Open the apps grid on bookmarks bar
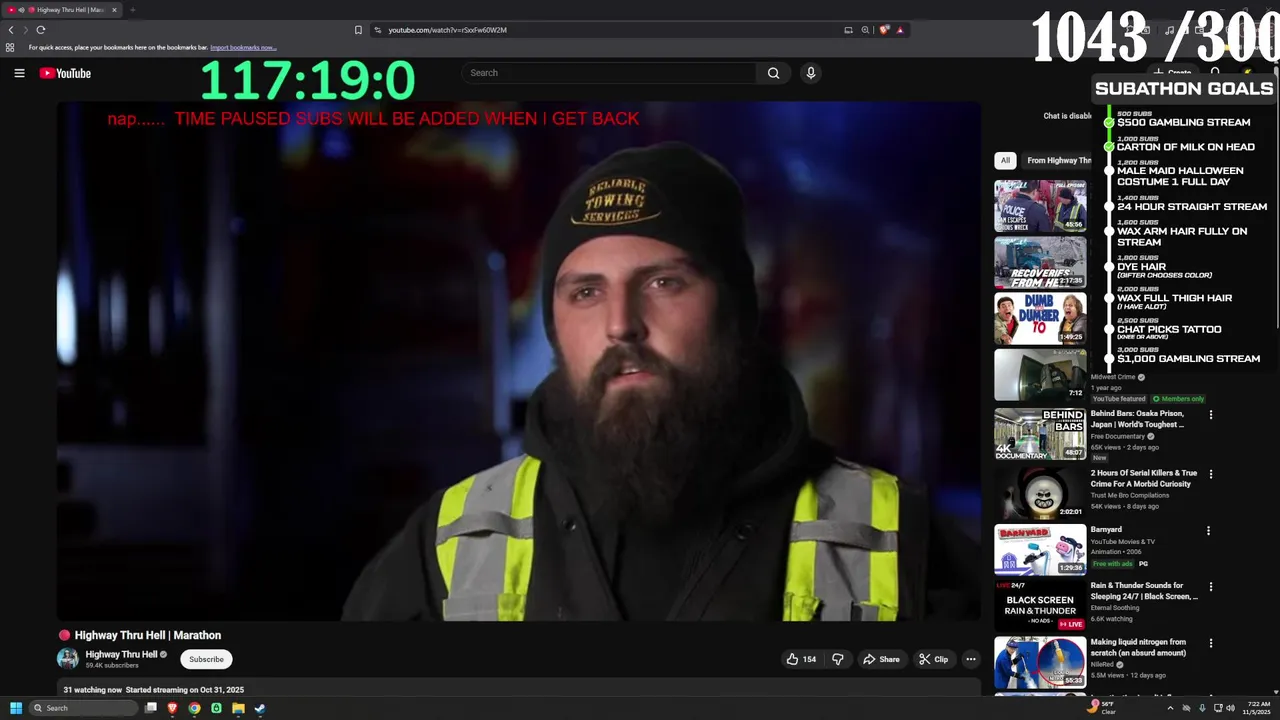The width and height of the screenshot is (1280, 720). point(10,47)
